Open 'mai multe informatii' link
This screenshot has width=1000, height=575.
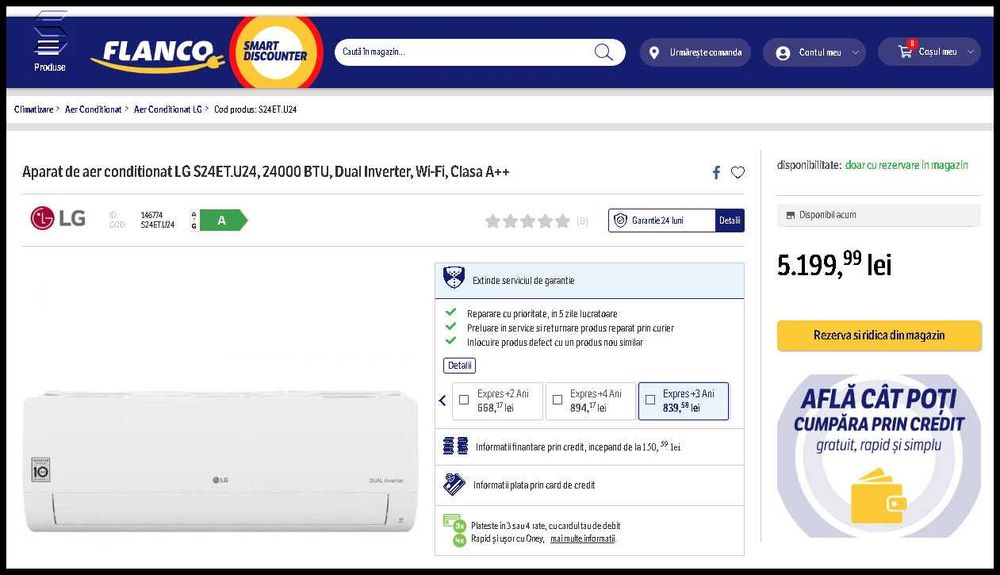583,539
